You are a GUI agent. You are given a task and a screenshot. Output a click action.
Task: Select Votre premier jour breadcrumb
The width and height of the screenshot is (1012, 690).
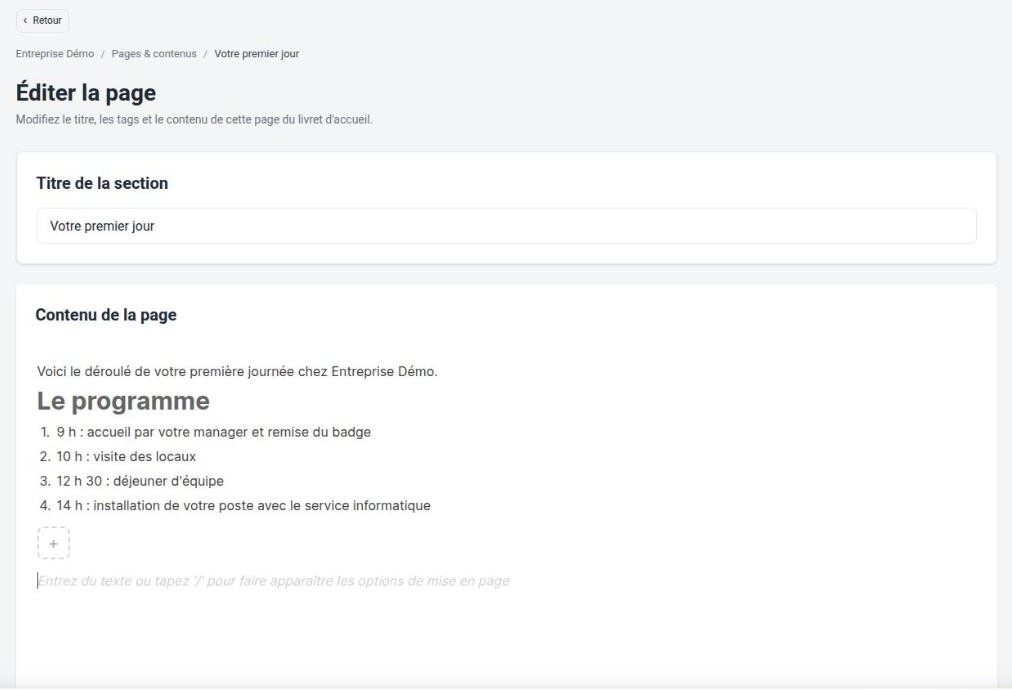click(256, 54)
